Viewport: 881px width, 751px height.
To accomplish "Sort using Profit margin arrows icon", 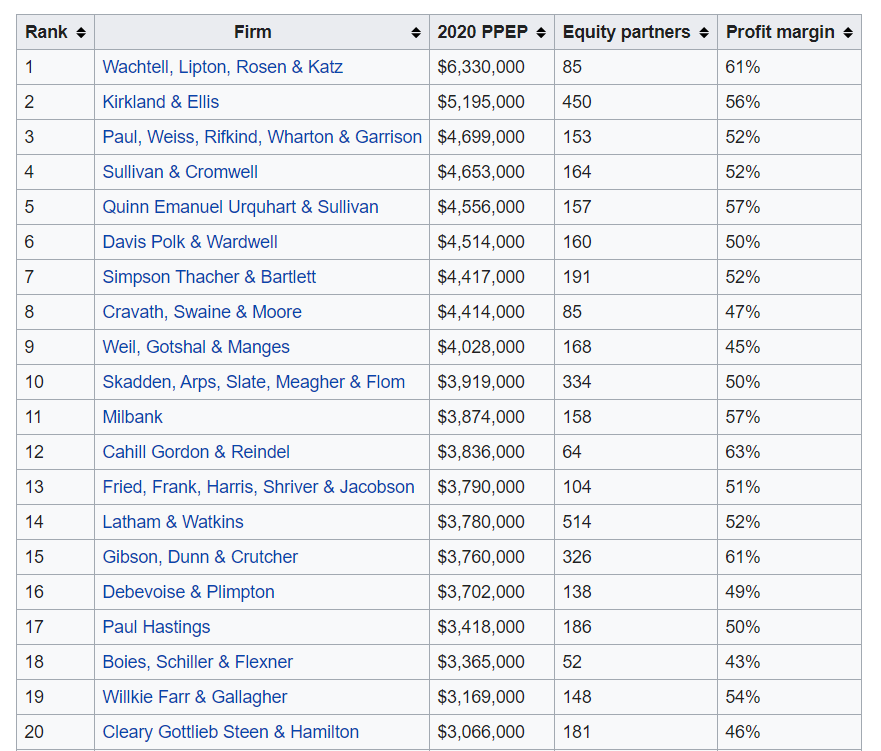I will [x=848, y=33].
